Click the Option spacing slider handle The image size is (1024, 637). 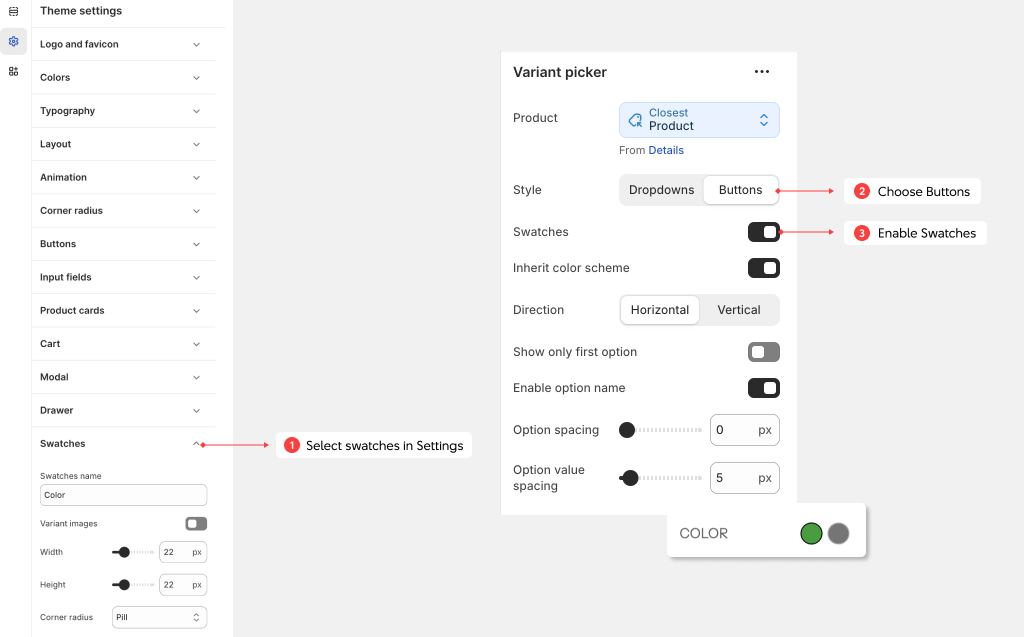click(627, 430)
